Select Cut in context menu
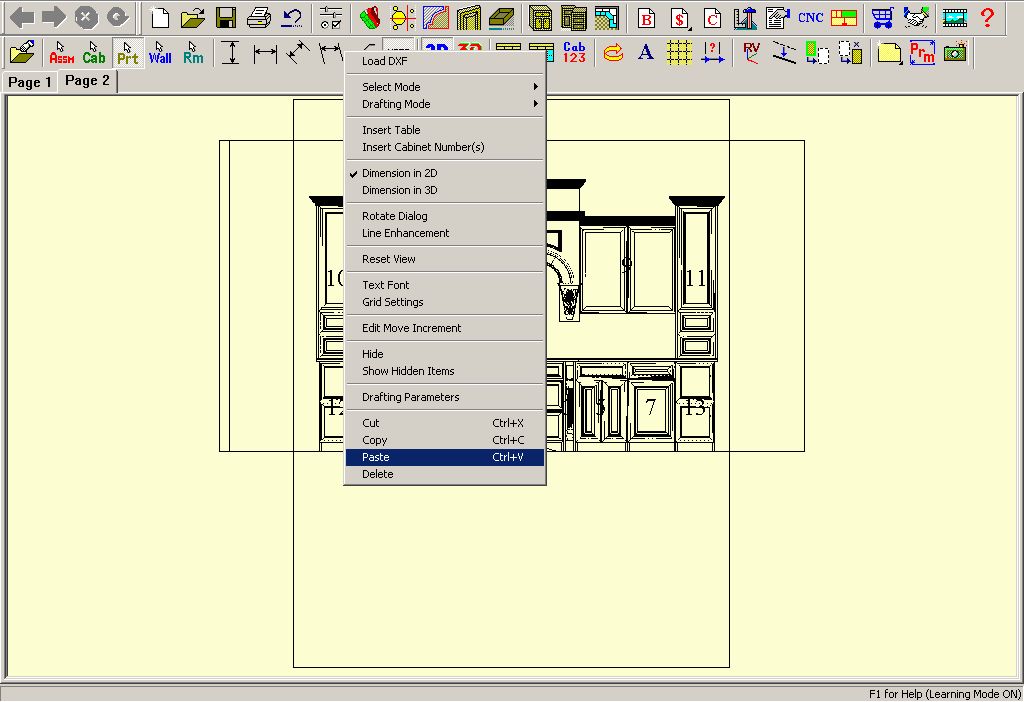Viewport: 1024px width, 702px height. point(445,423)
